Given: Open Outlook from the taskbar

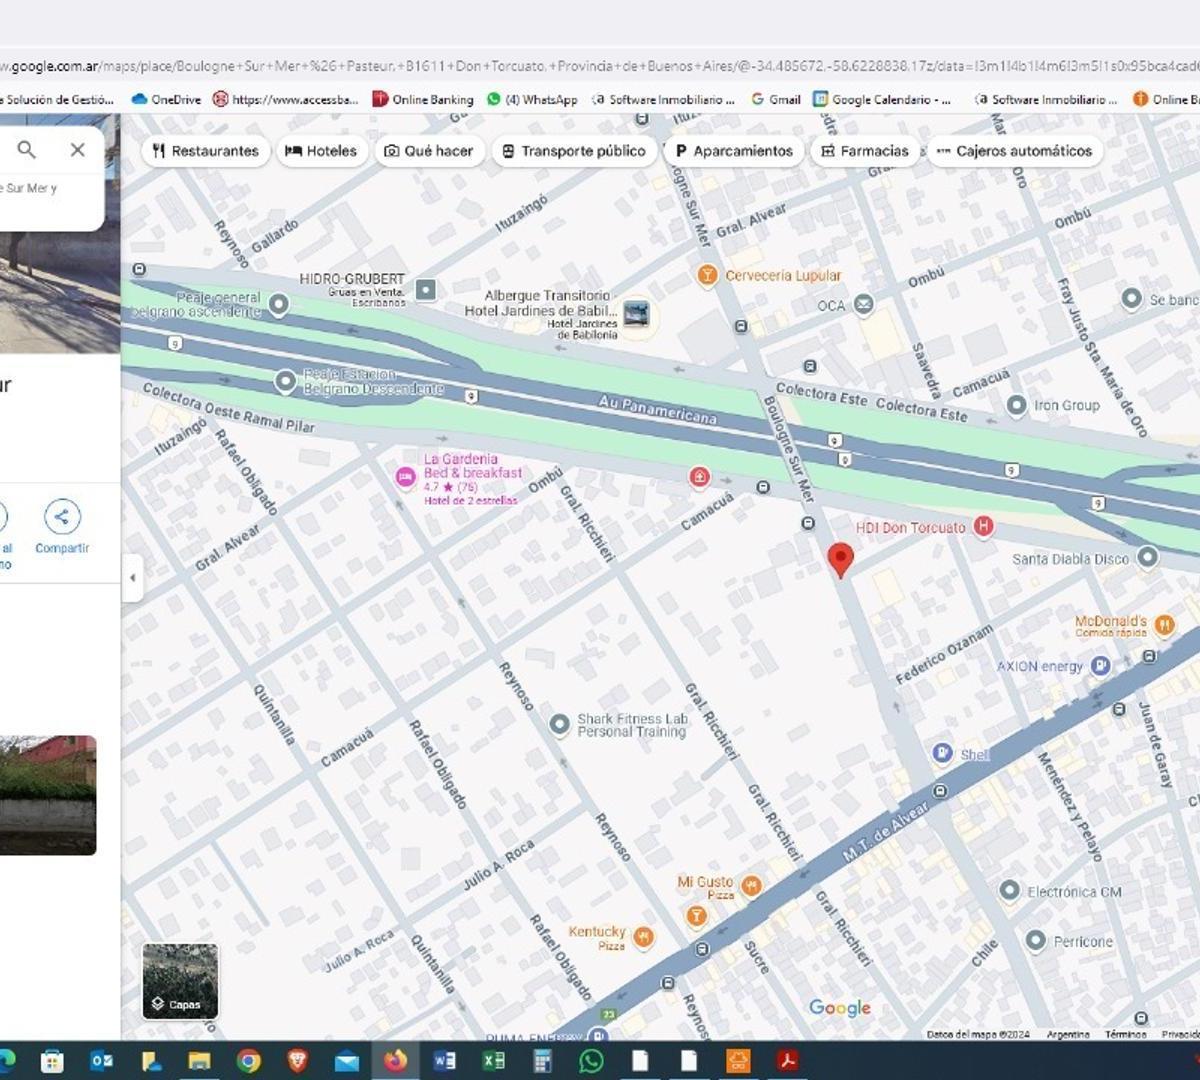Looking at the screenshot, I should 101,1061.
